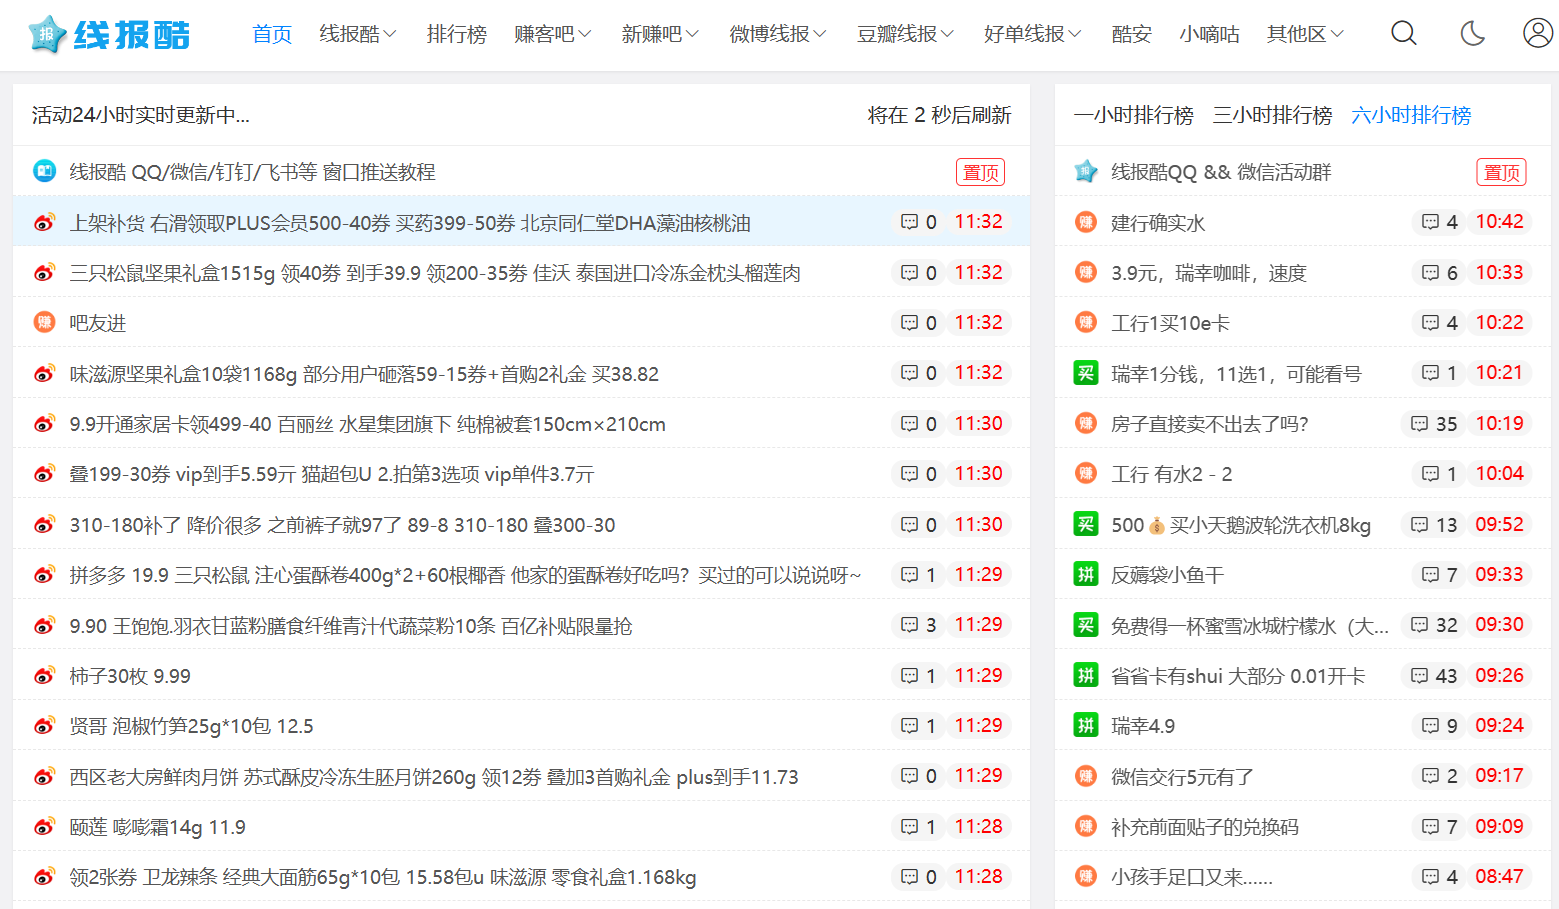
Task: Click the green 拼 icon beside 反薅袋小鱼干
Action: pyautogui.click(x=1086, y=574)
